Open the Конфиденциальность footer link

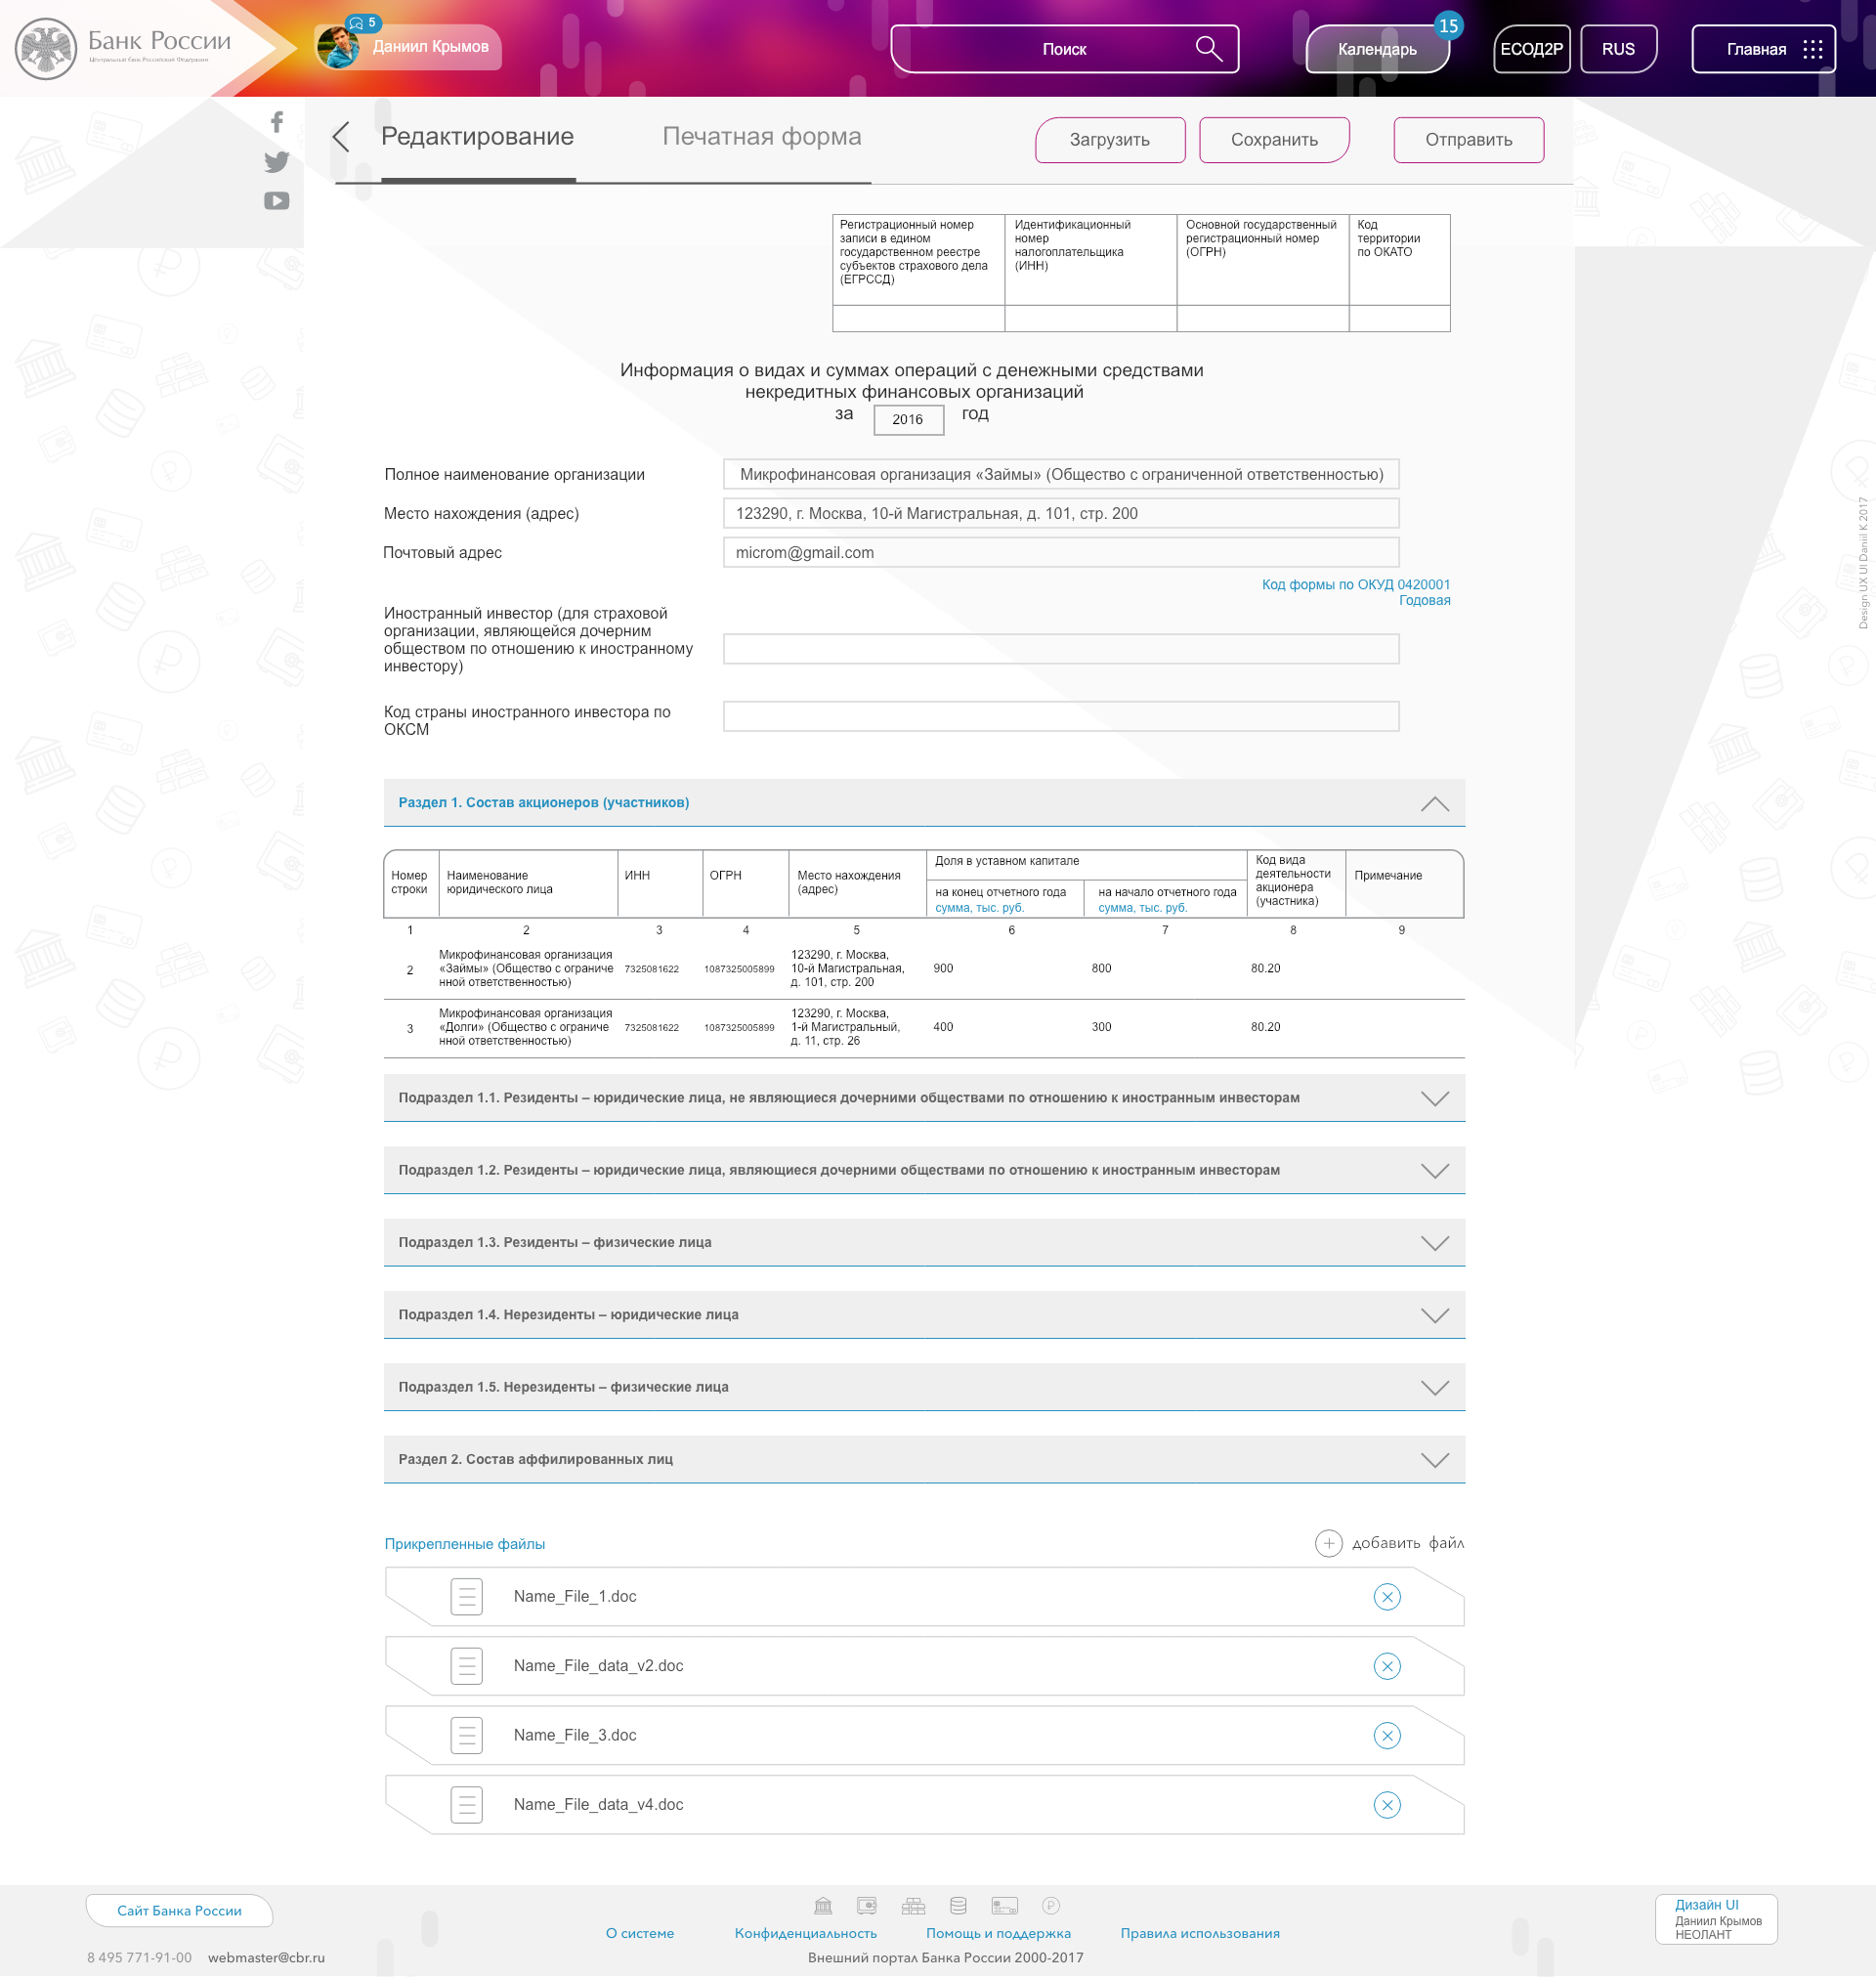(x=805, y=1933)
